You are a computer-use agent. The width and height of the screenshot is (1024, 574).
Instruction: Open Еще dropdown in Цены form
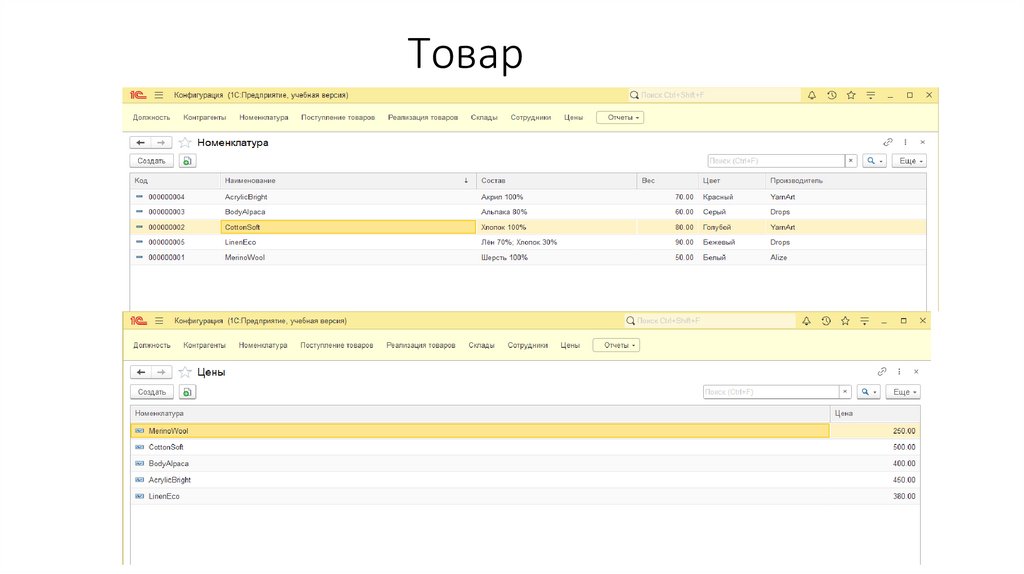[904, 392]
